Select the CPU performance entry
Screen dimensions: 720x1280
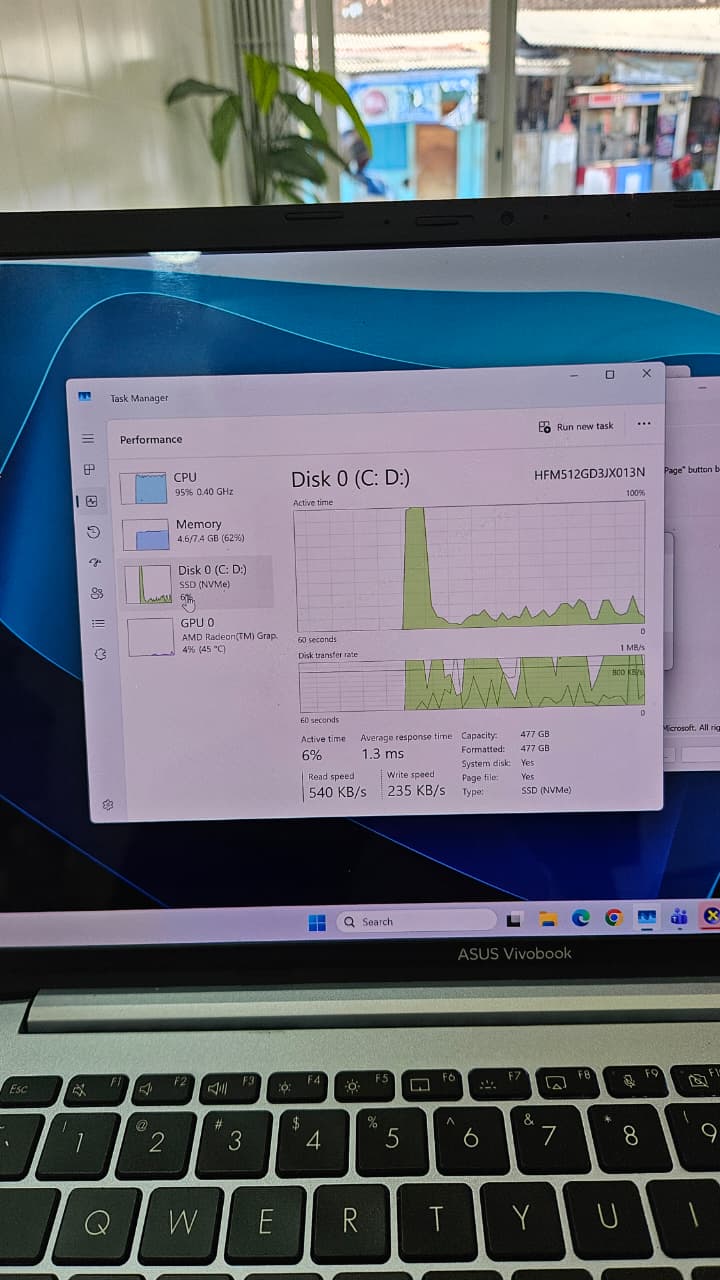point(194,486)
